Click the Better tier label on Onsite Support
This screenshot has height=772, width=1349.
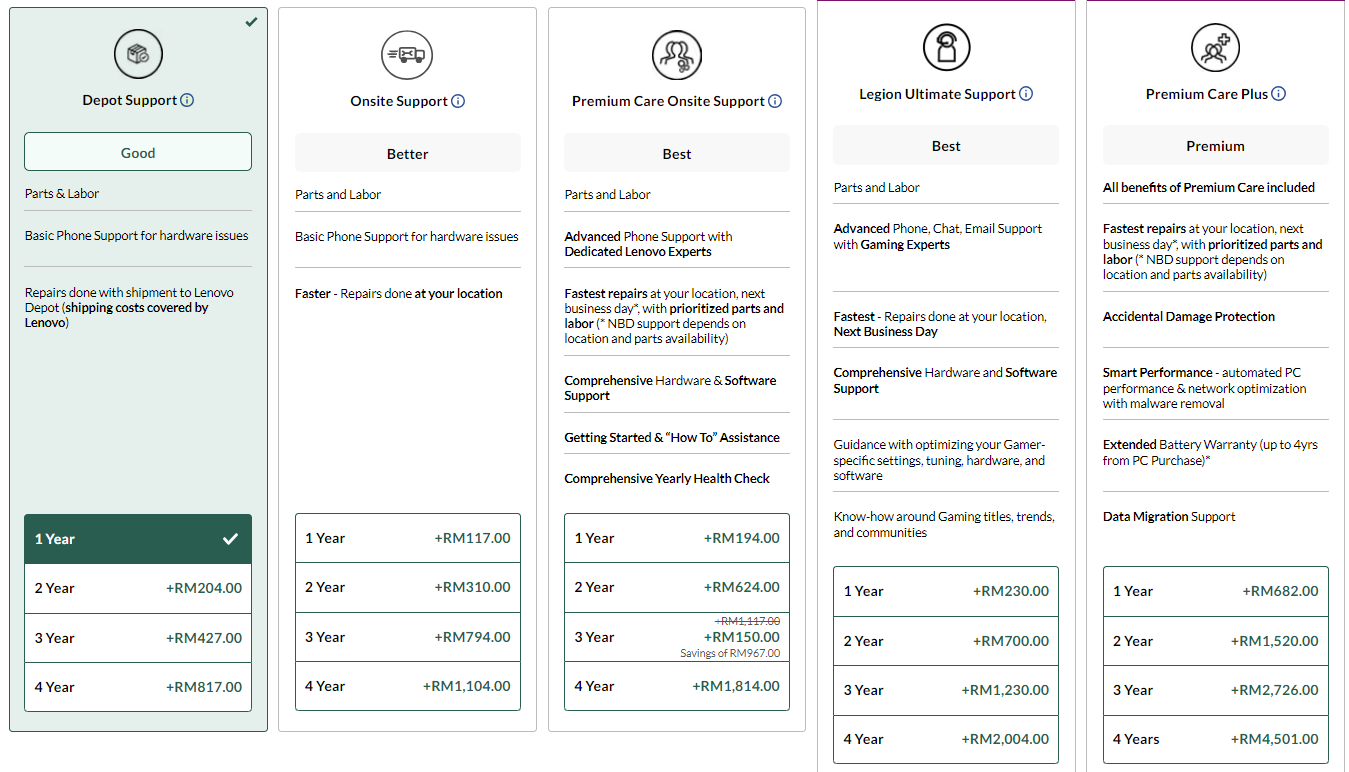point(407,154)
